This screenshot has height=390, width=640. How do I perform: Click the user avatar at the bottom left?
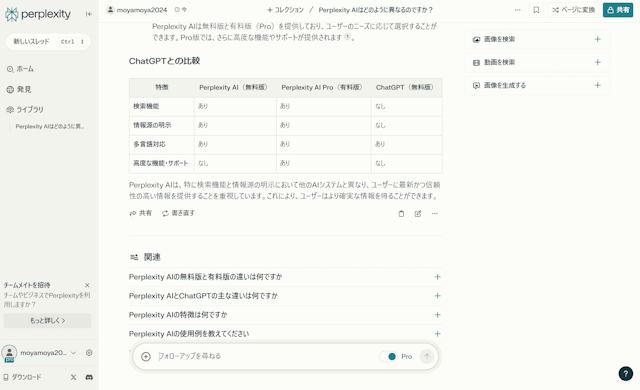coord(9,353)
